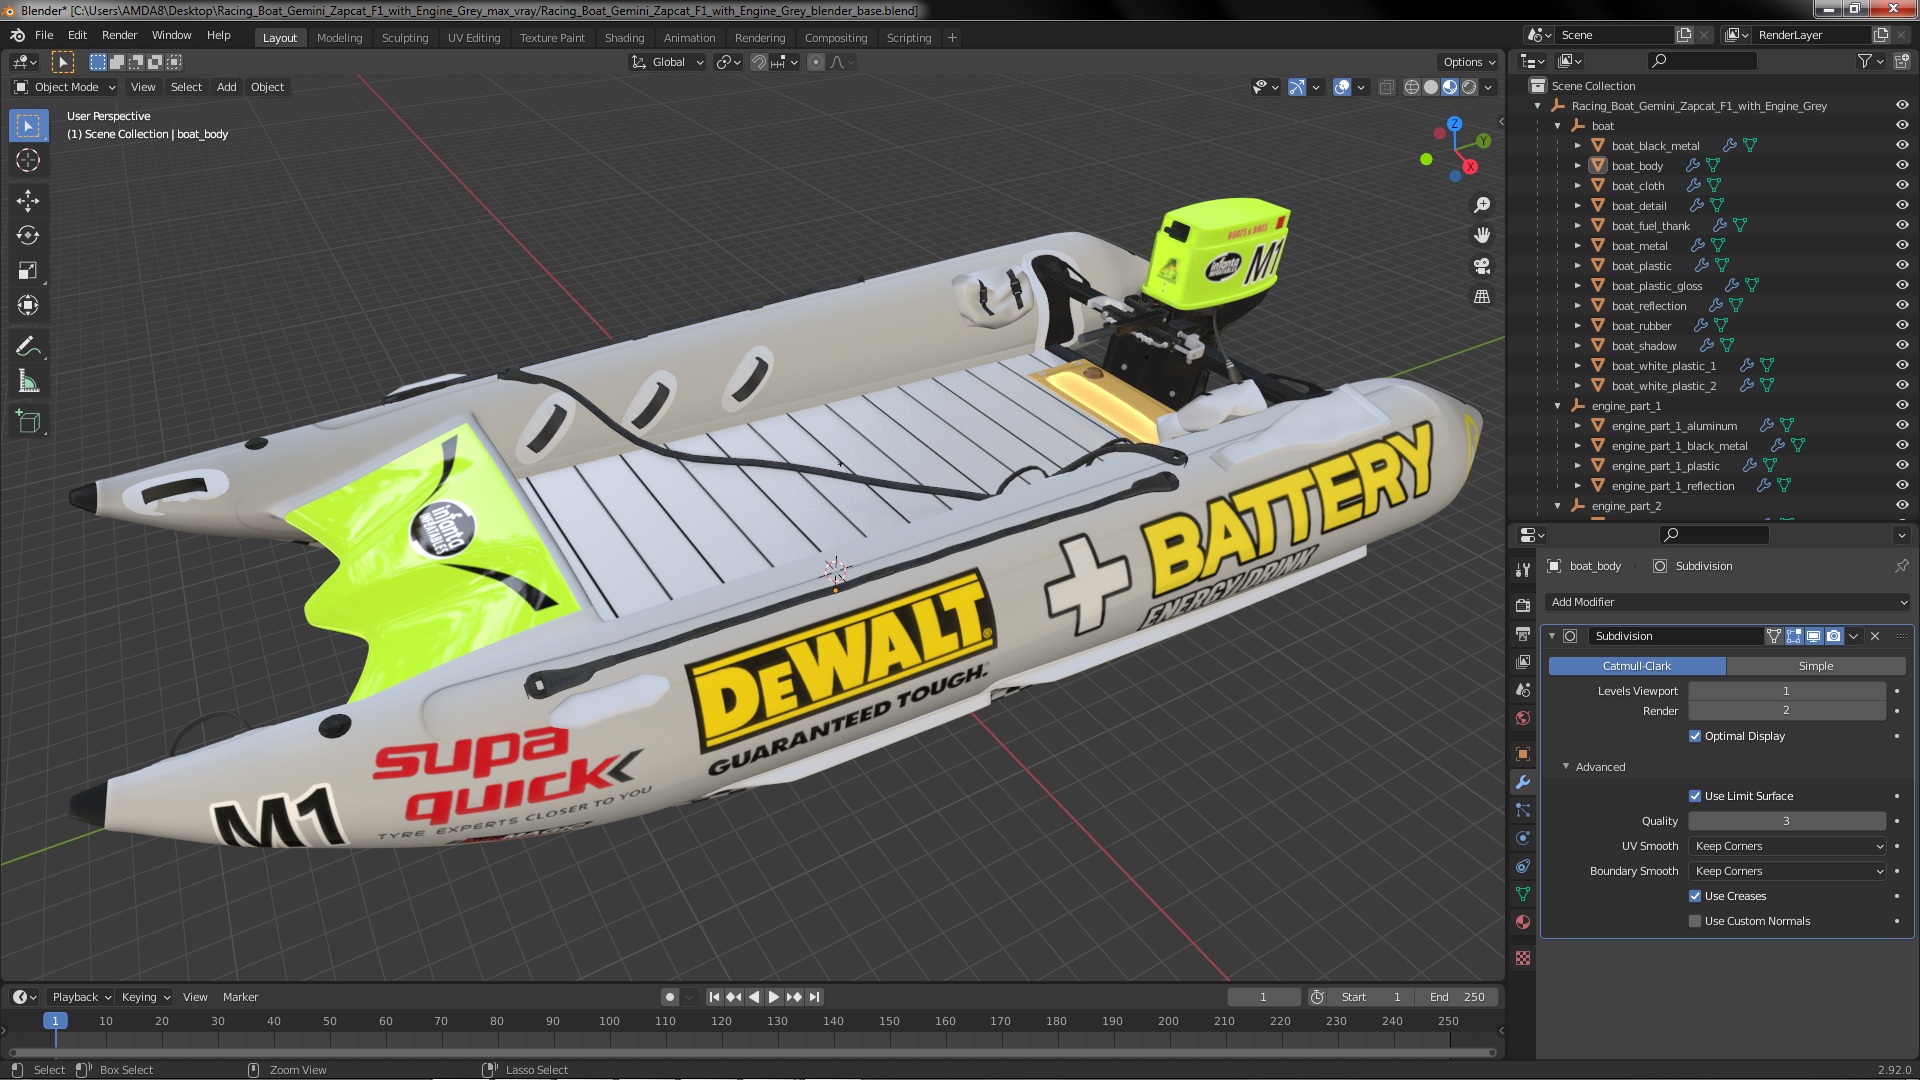The height and width of the screenshot is (1080, 1920).
Task: Select the Measure tool
Action: (28, 381)
